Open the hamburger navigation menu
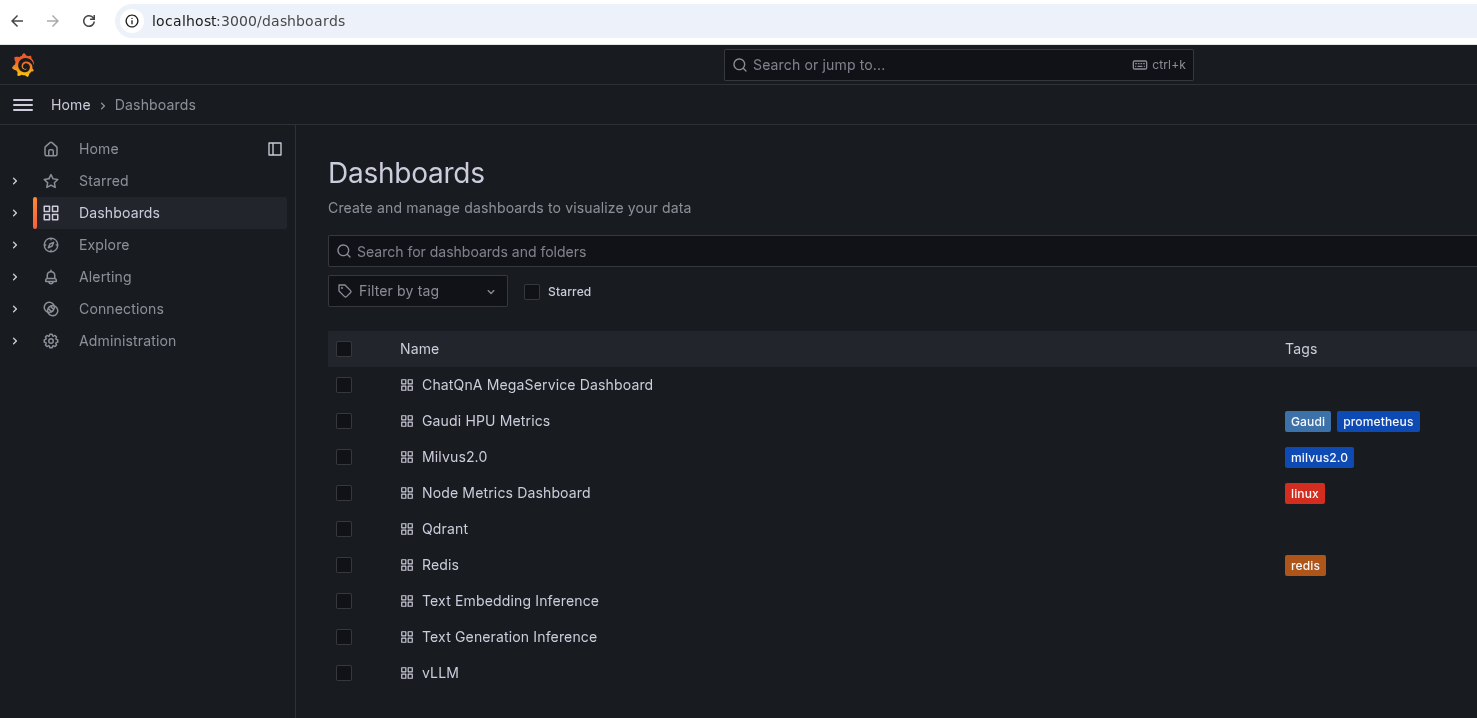1477x718 pixels. click(23, 105)
